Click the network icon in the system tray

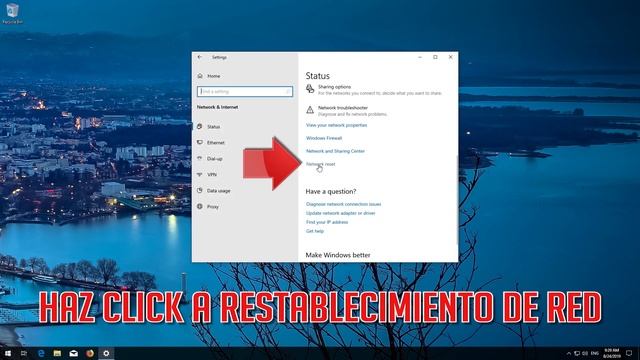[577, 353]
